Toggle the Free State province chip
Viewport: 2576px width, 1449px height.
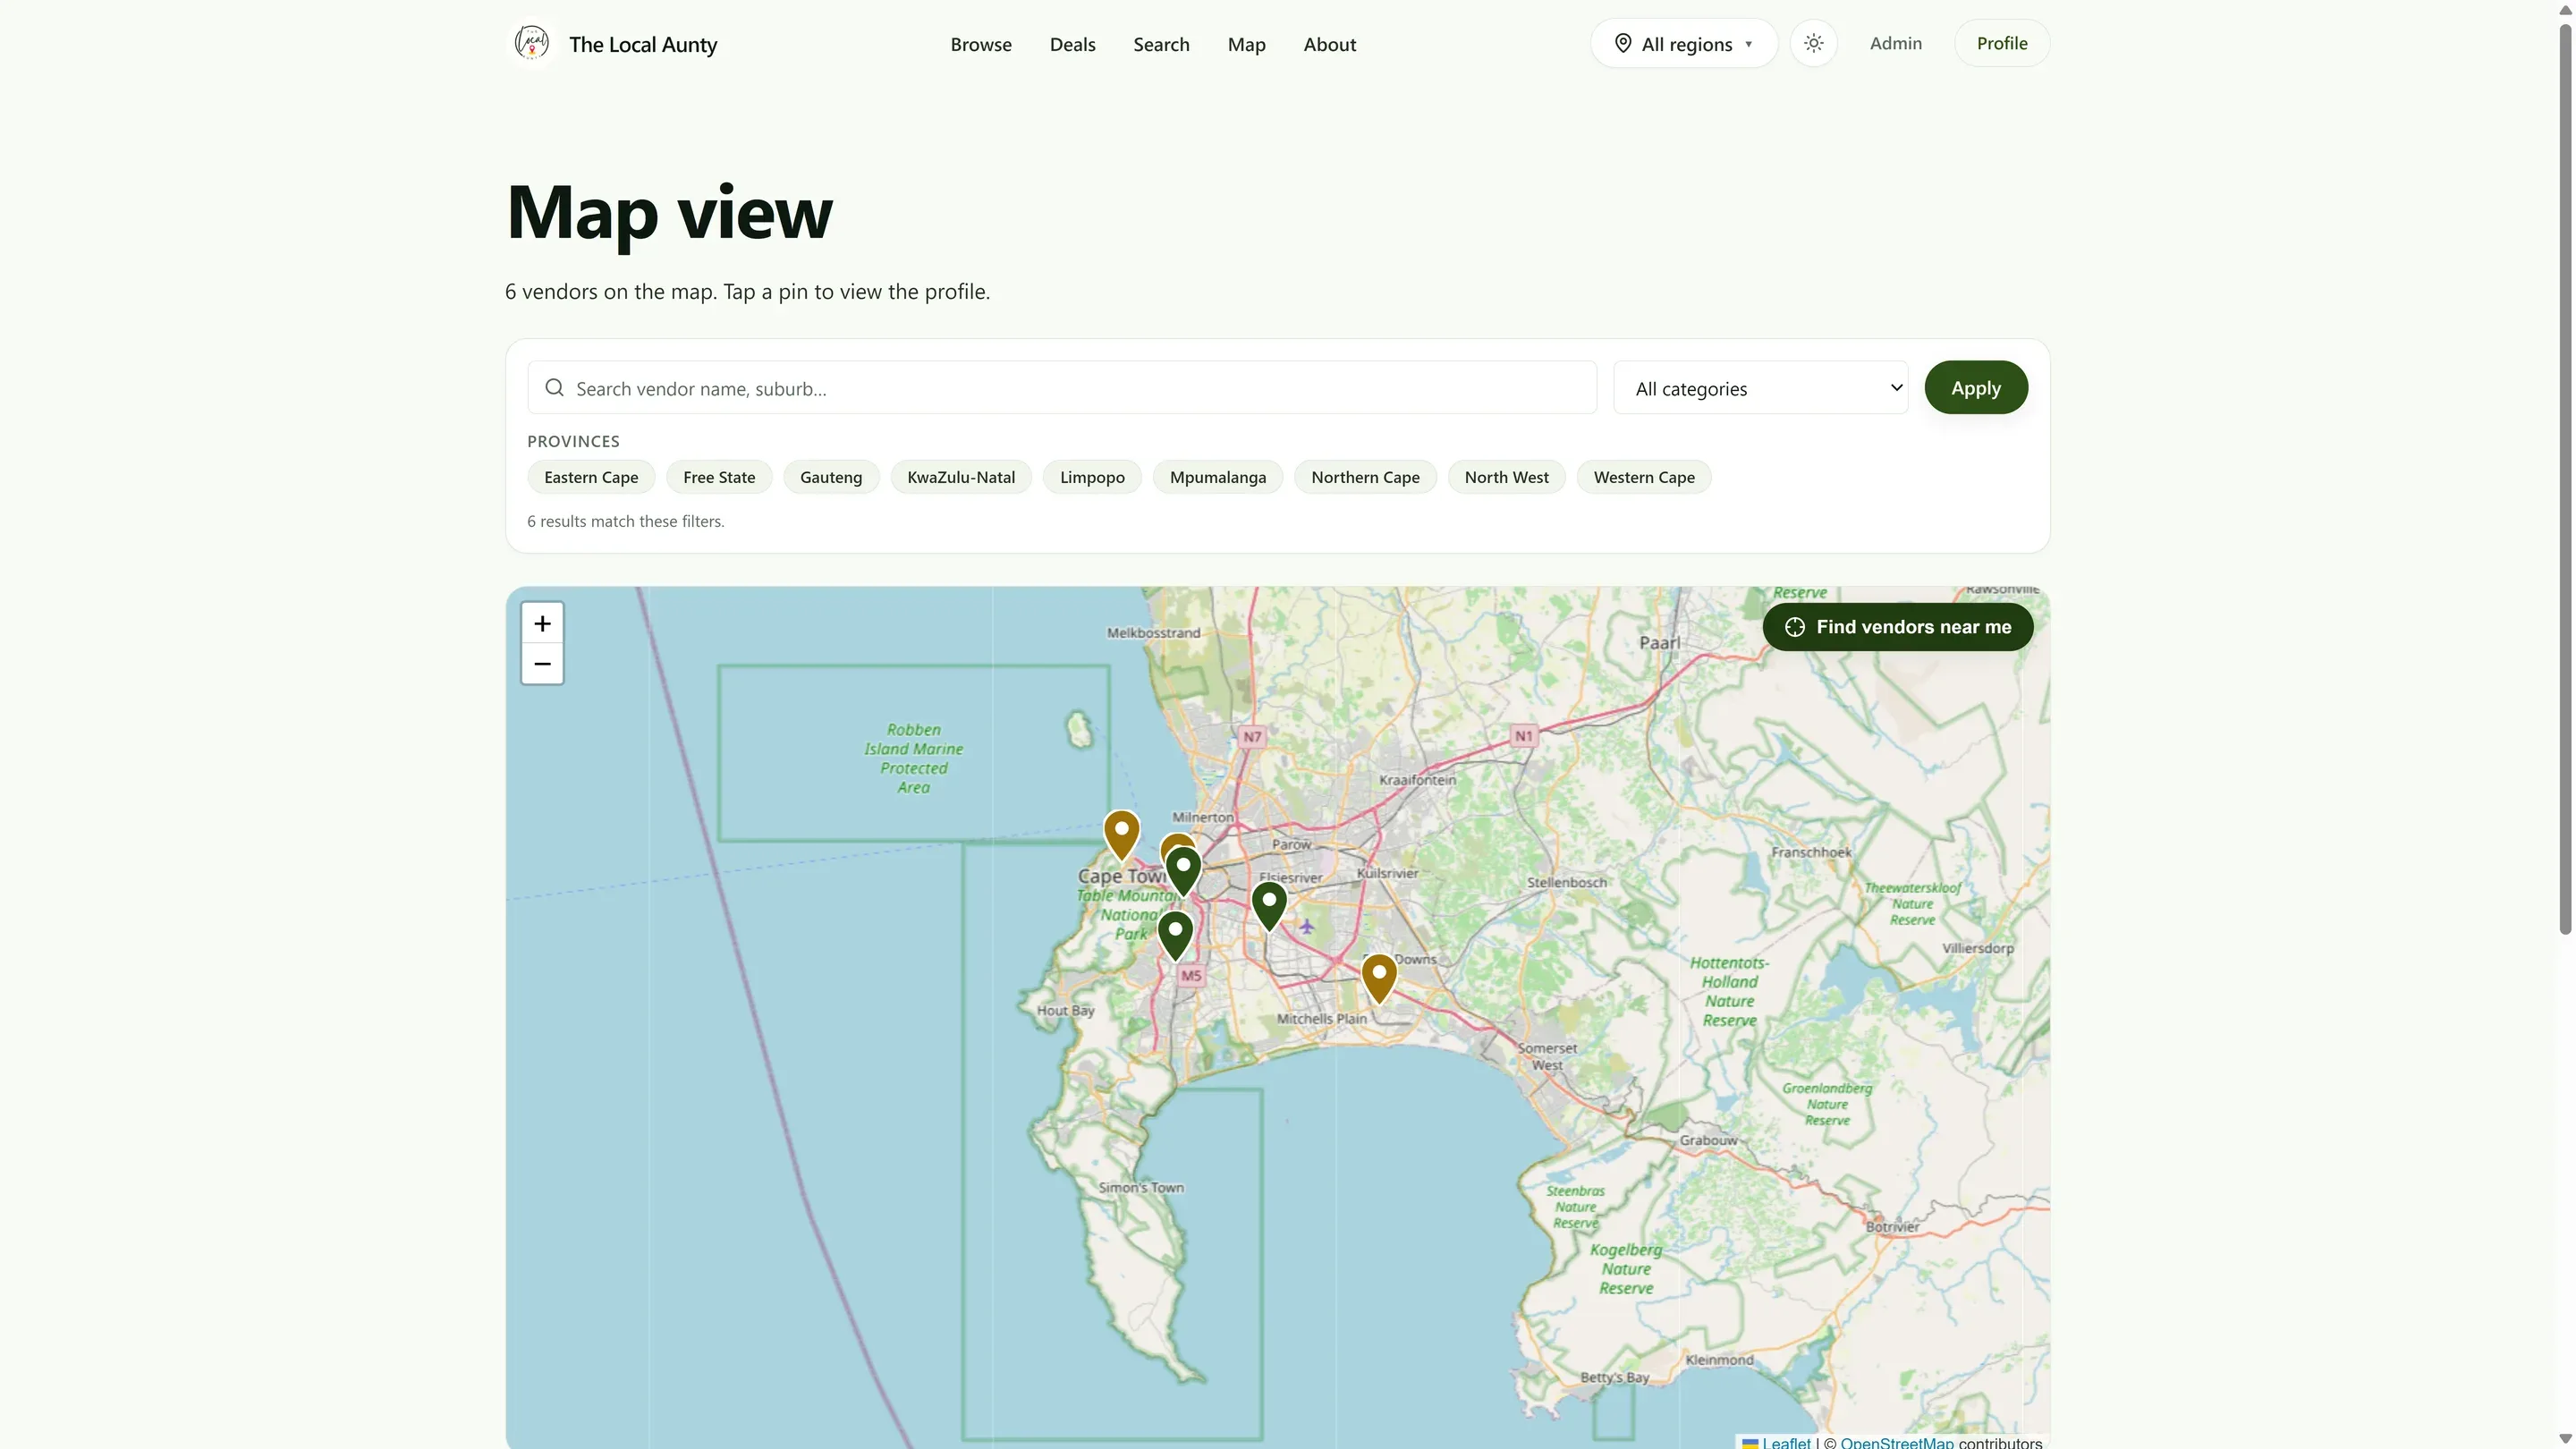(x=719, y=477)
